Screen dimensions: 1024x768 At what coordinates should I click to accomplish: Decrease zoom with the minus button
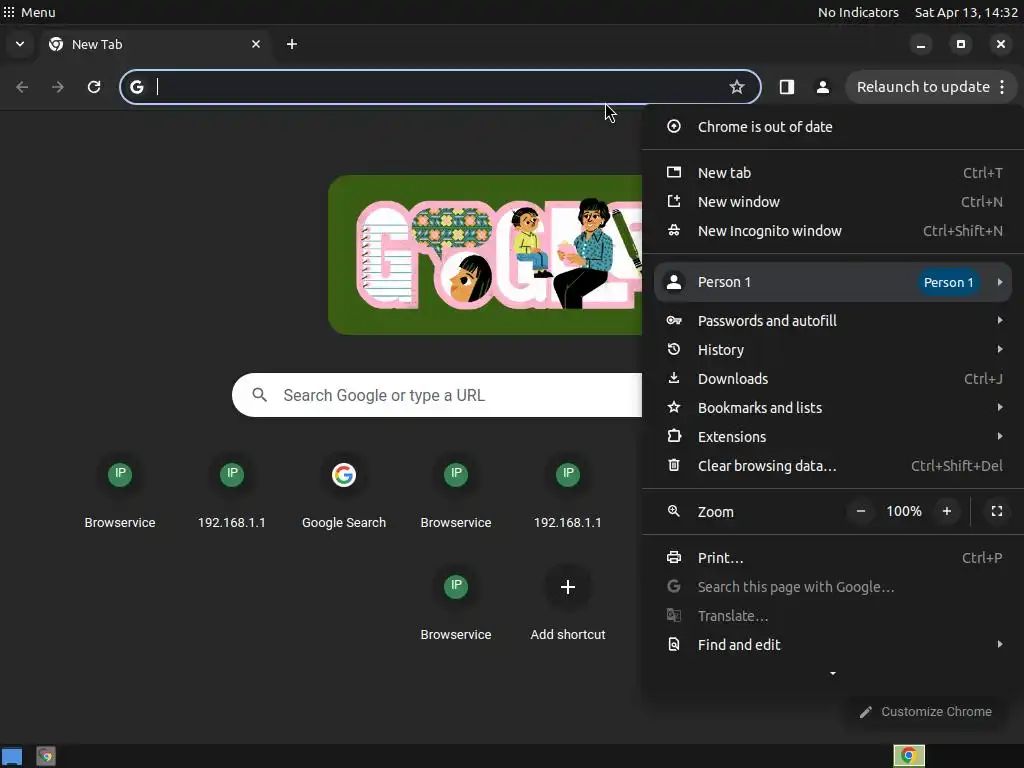861,511
